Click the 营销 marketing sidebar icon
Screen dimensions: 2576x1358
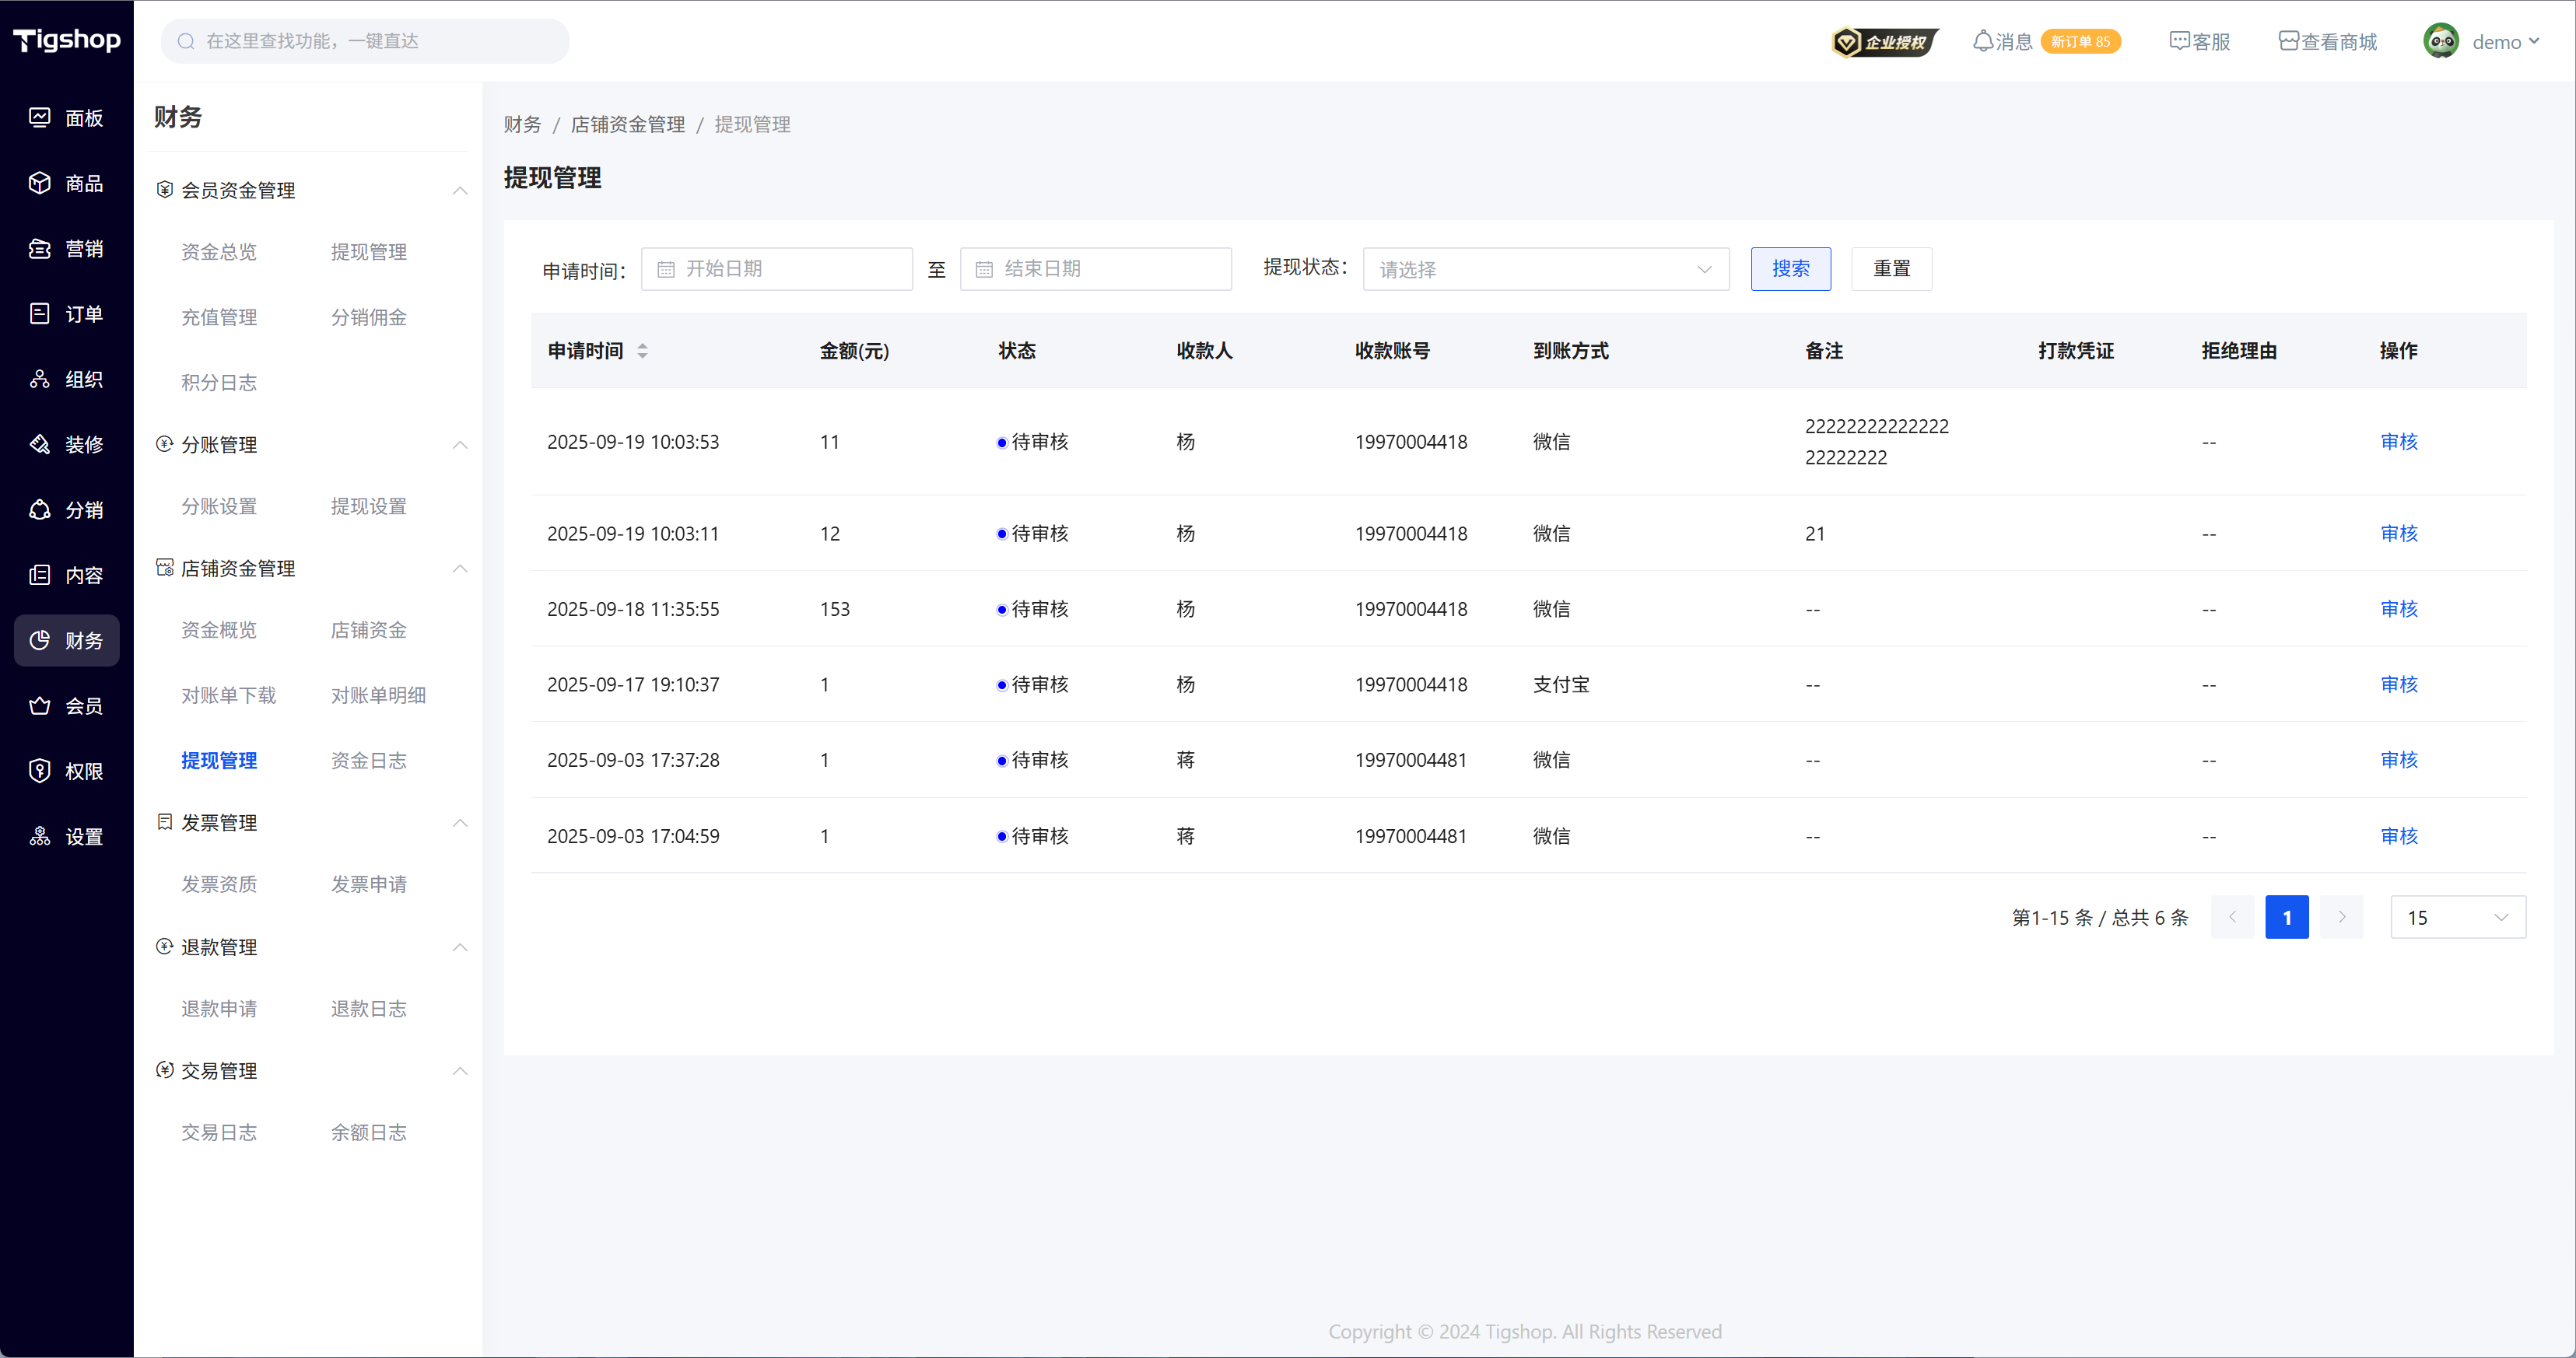(40, 248)
